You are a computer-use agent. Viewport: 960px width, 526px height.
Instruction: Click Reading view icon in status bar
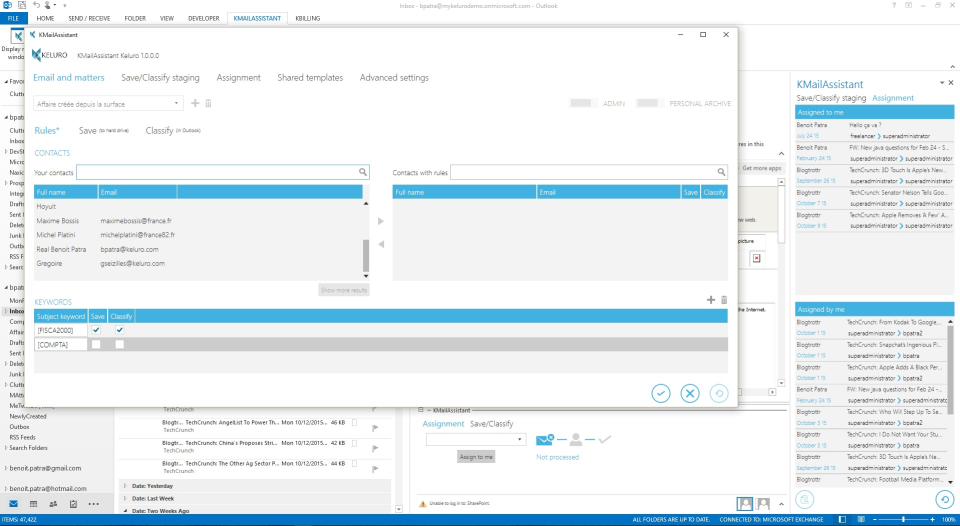[x=861, y=520]
